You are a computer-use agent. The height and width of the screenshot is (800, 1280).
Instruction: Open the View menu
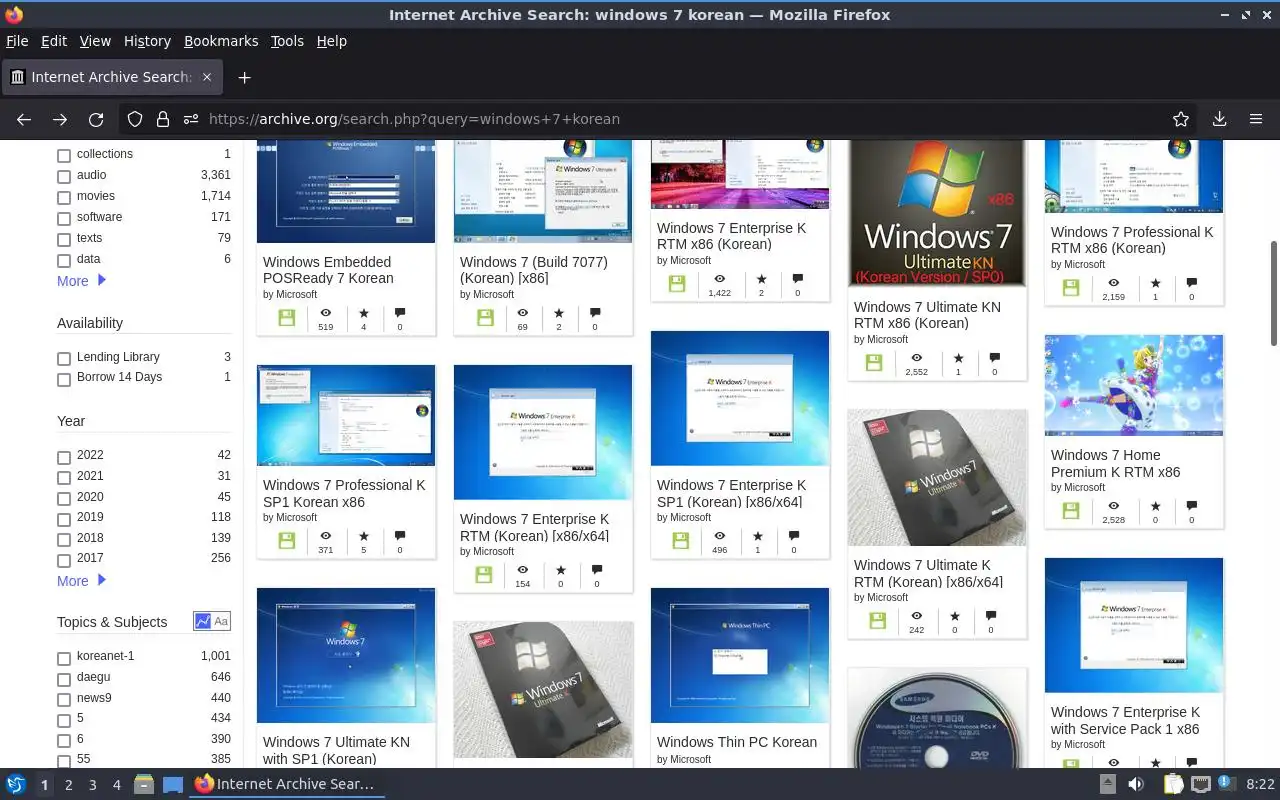(x=95, y=41)
